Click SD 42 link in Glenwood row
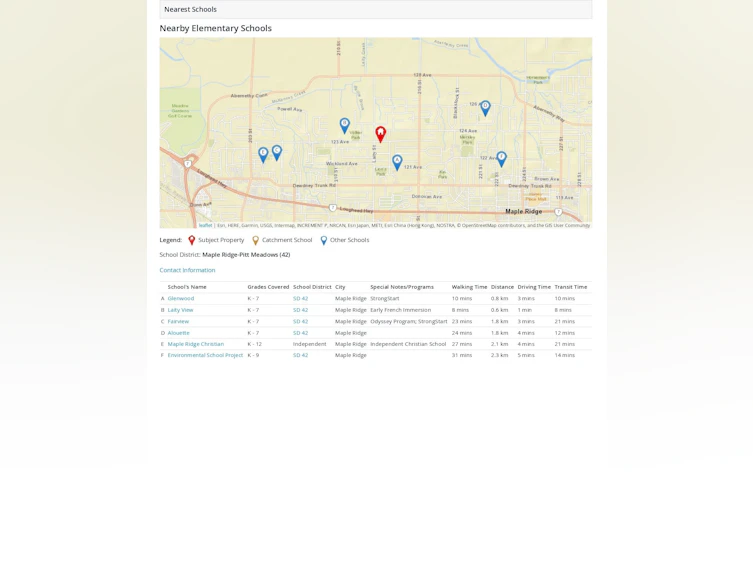The height and width of the screenshot is (565, 753). coord(301,298)
